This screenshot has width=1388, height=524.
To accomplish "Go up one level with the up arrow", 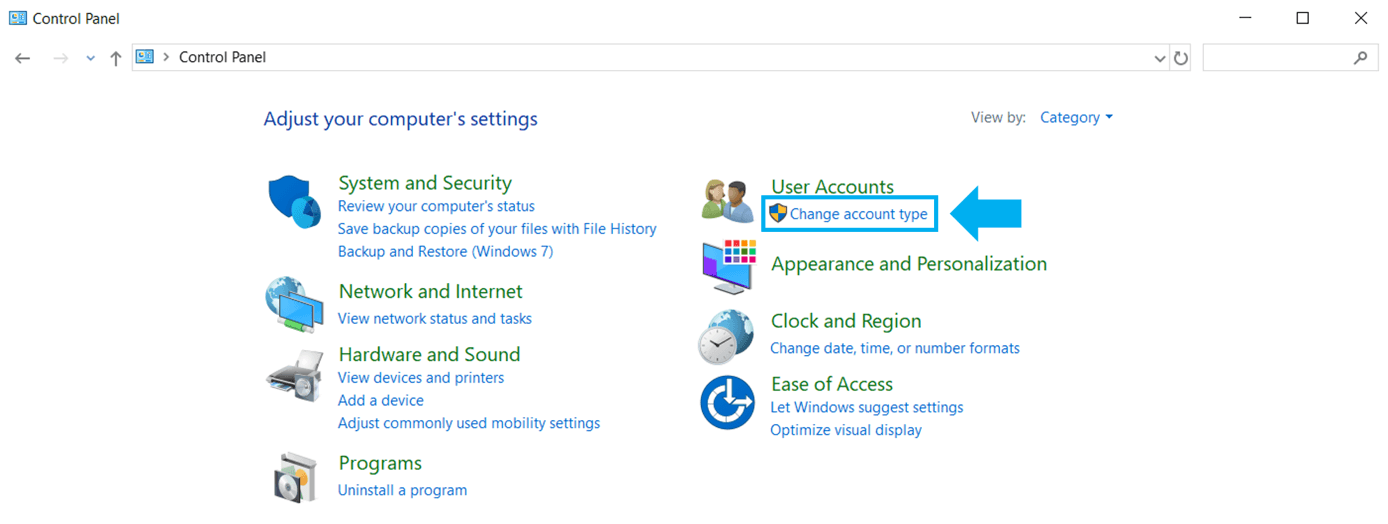I will [116, 58].
